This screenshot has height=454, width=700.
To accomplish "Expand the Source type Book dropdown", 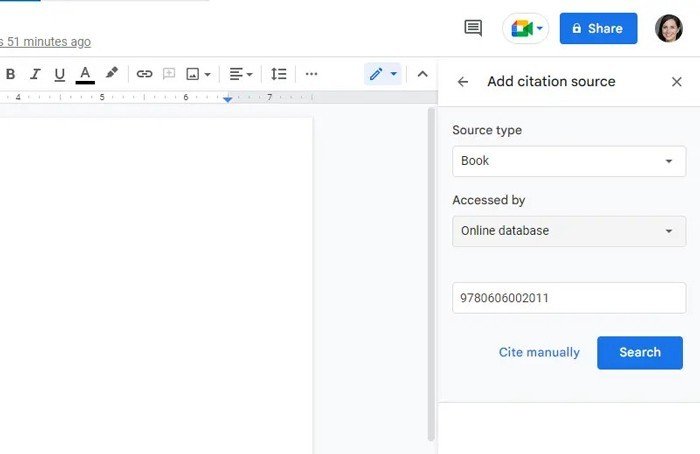I will coord(568,161).
